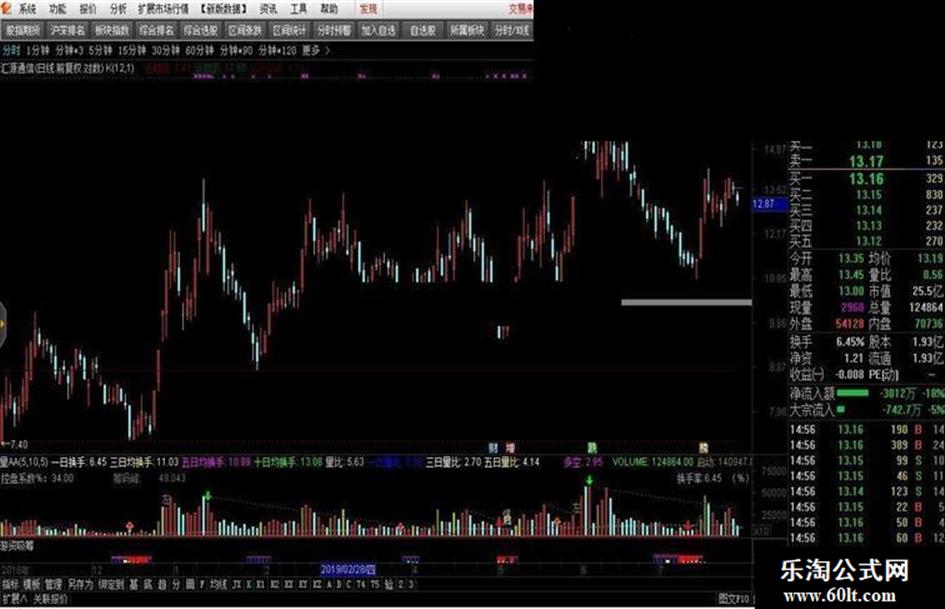Switch to the 15分钟 period tab
Image resolution: width=945 pixels, height=609 pixels.
132,51
